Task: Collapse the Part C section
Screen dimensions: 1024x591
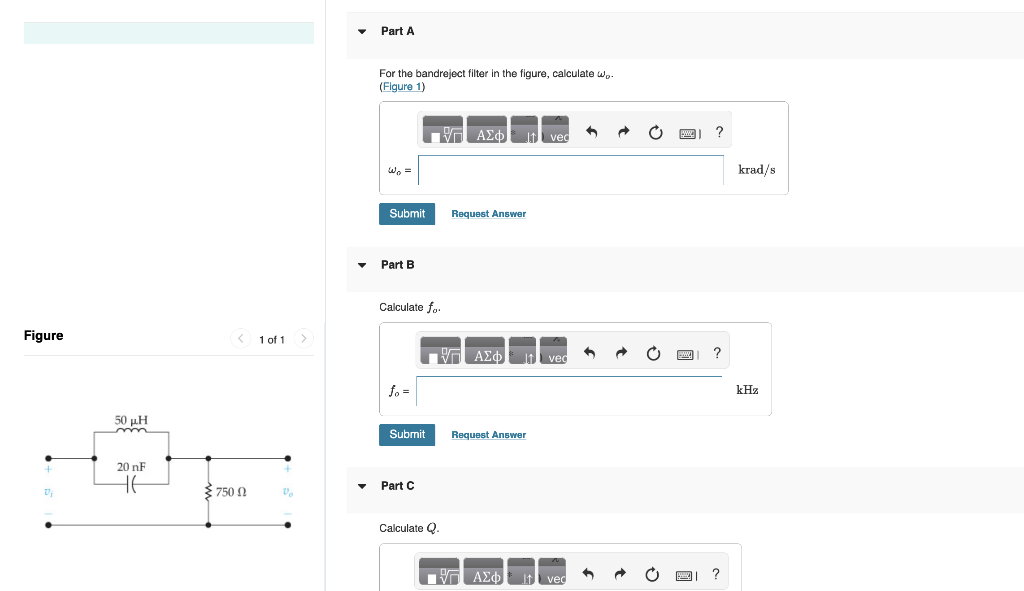Action: tap(362, 486)
